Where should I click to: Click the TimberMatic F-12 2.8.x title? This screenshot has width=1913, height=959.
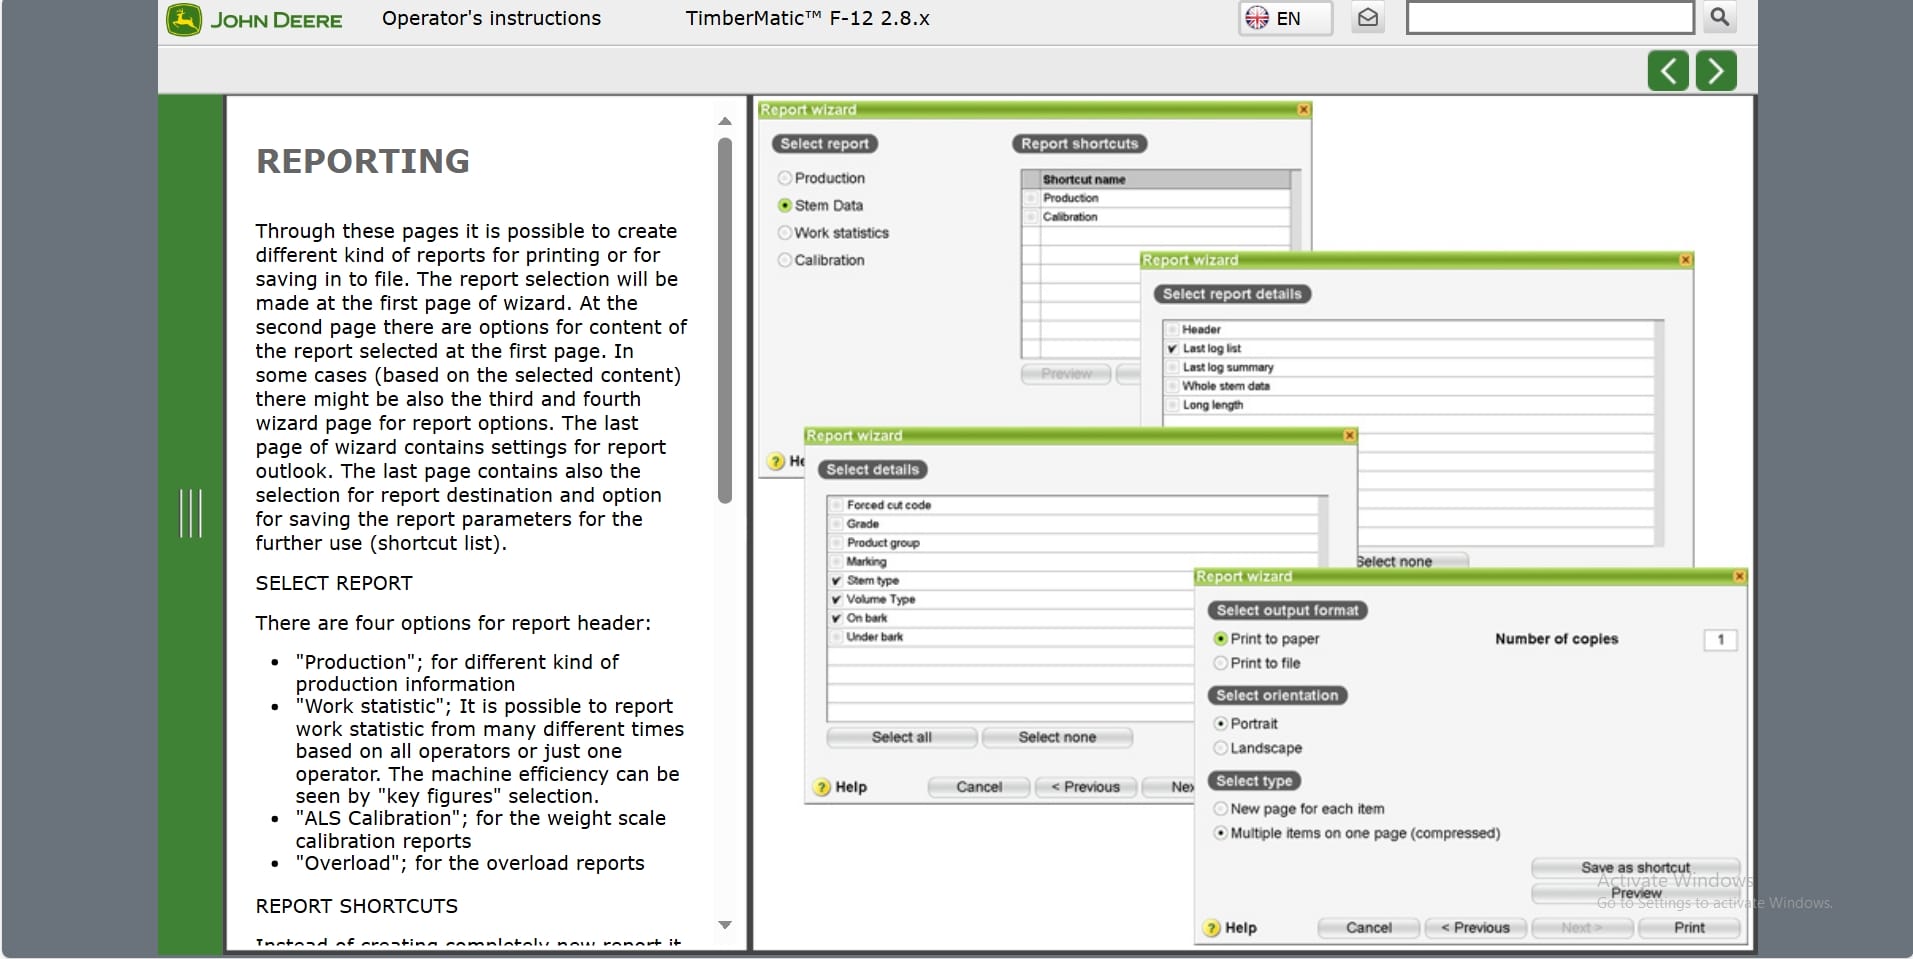click(x=808, y=18)
